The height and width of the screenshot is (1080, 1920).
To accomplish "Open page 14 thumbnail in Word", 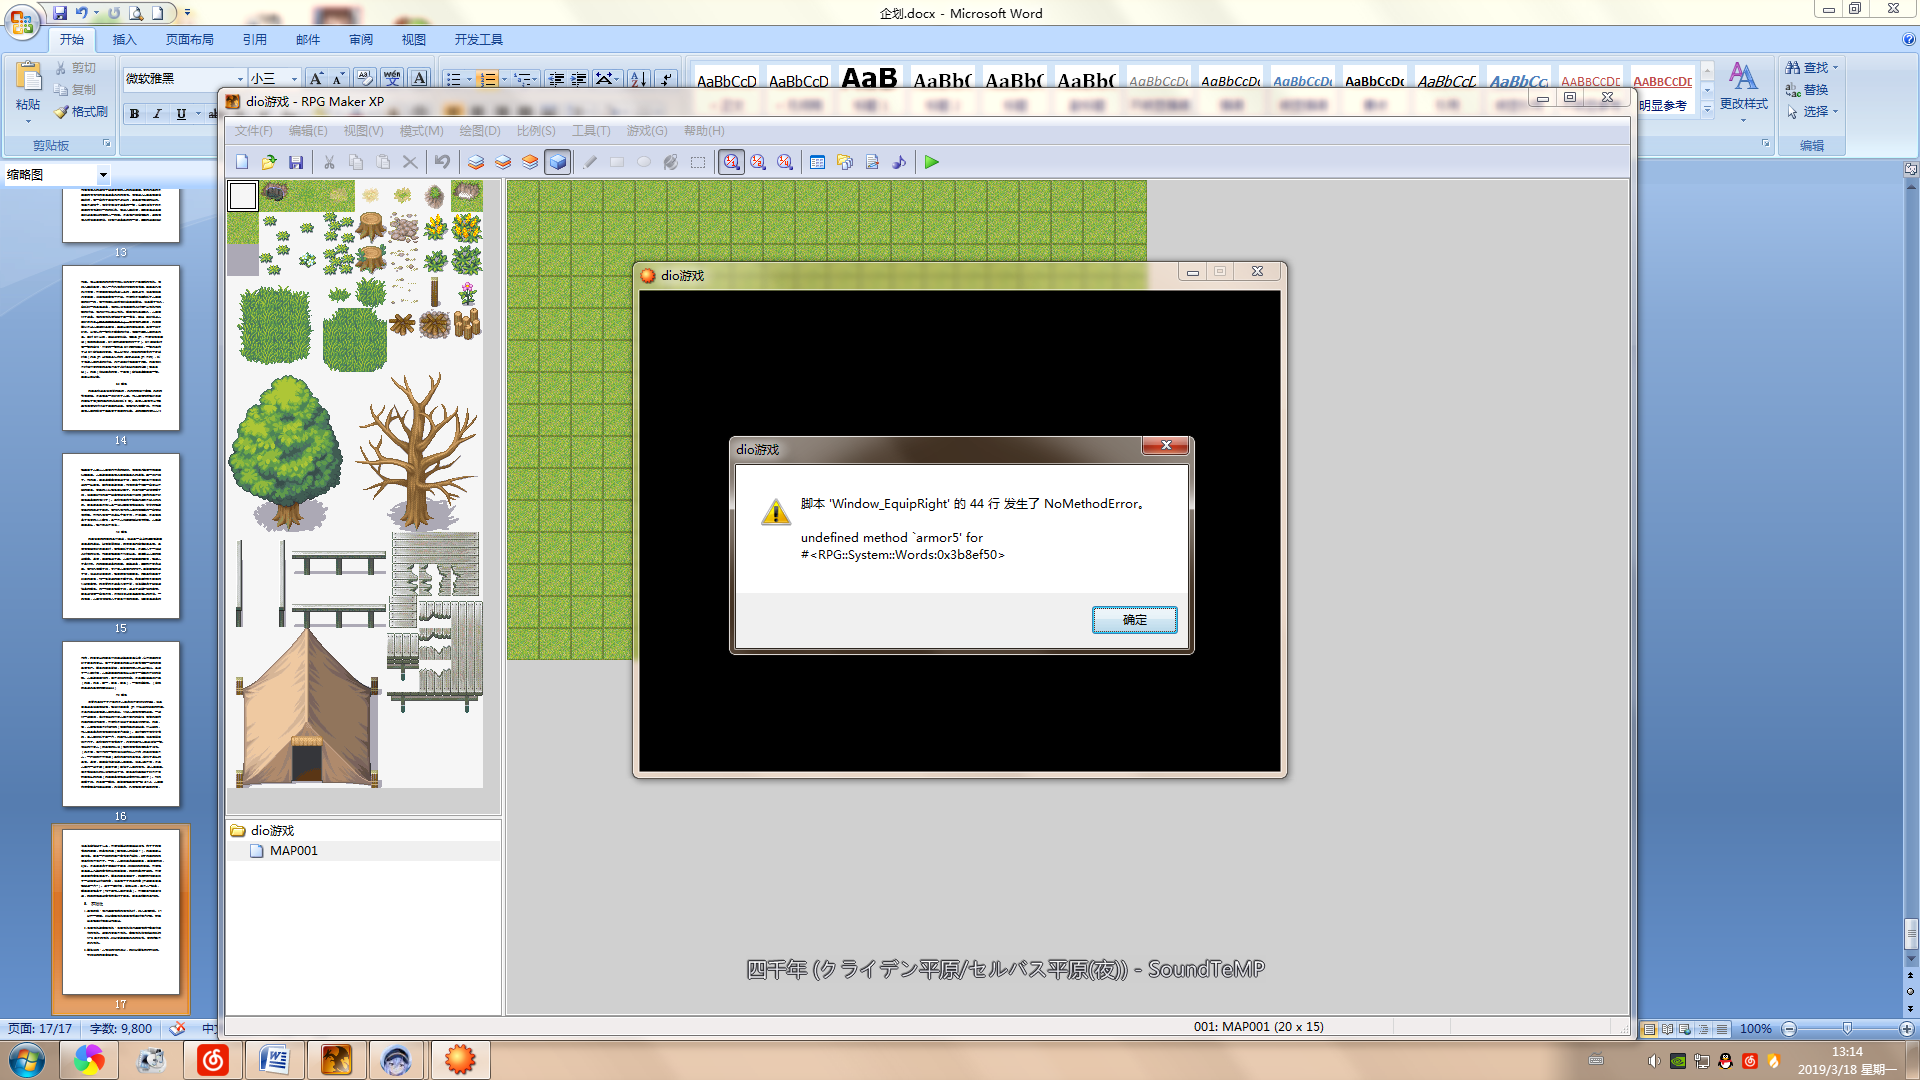I will 121,348.
